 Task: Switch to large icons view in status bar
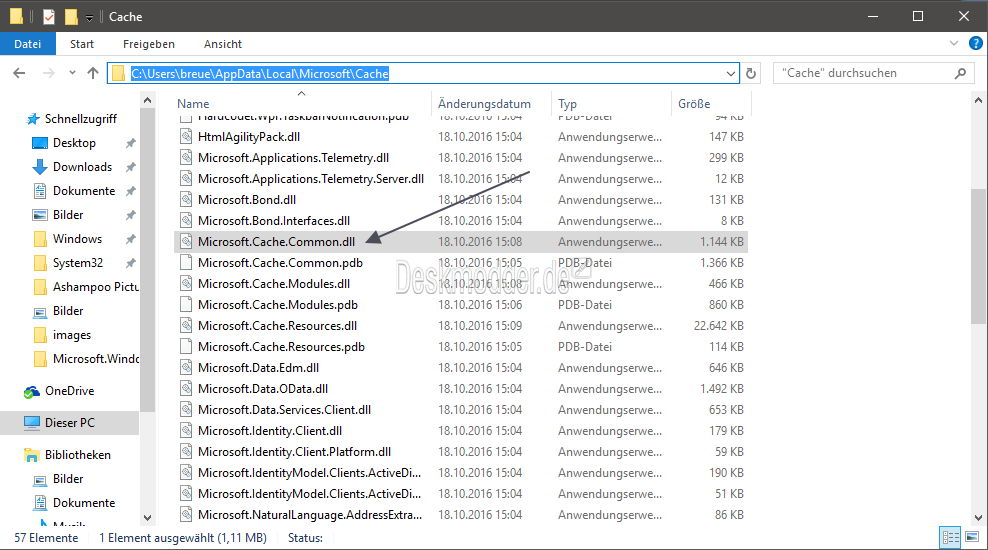(972, 537)
